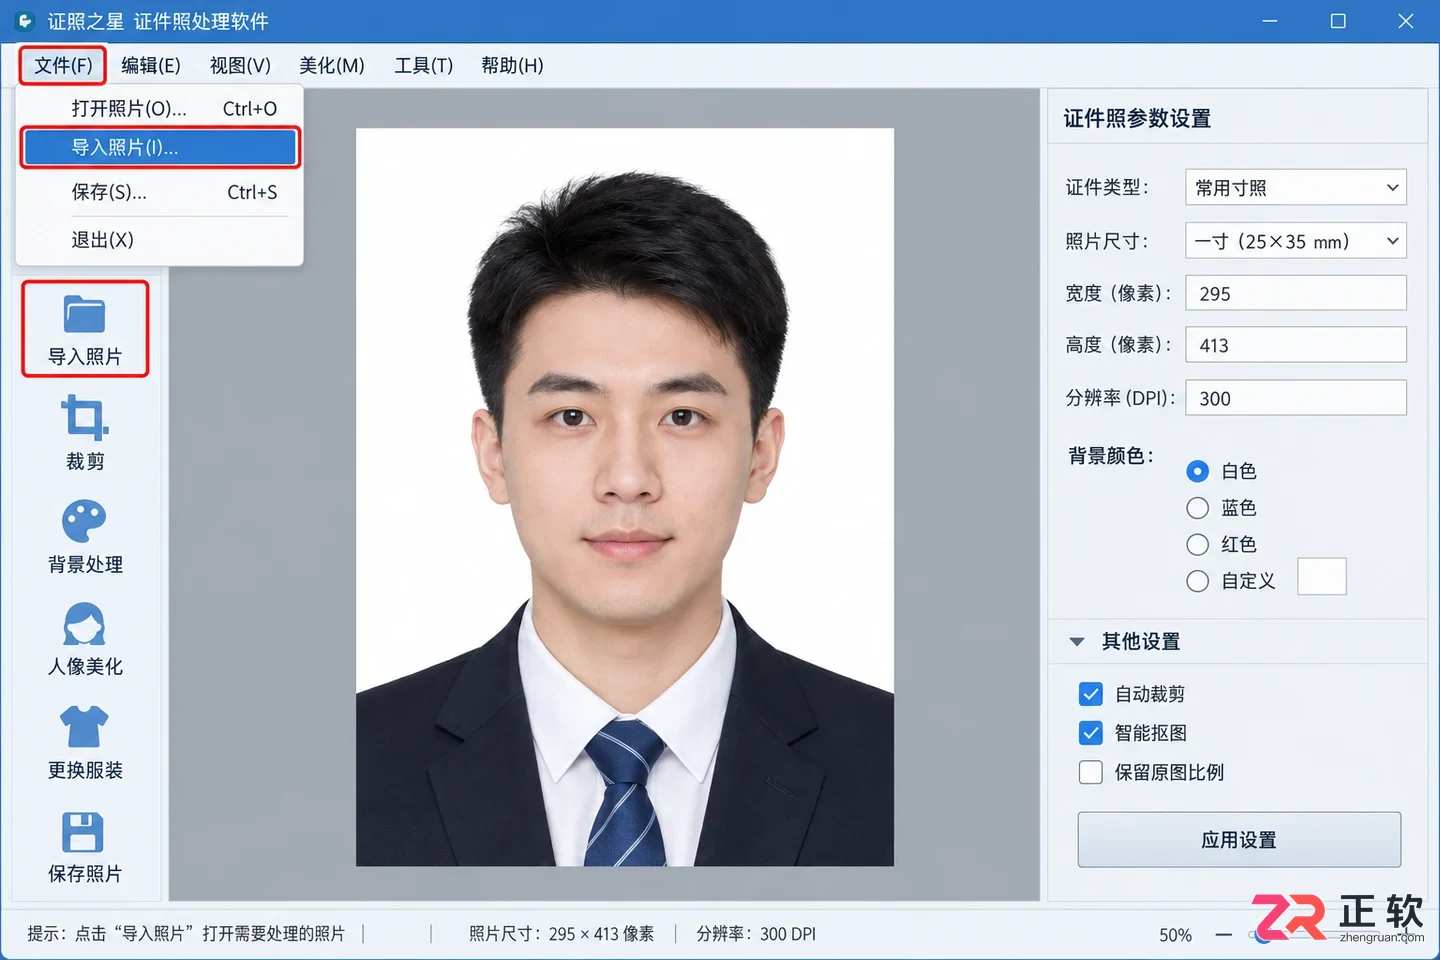
Task: Open the 照片尺寸 dropdown
Action: click(1296, 241)
